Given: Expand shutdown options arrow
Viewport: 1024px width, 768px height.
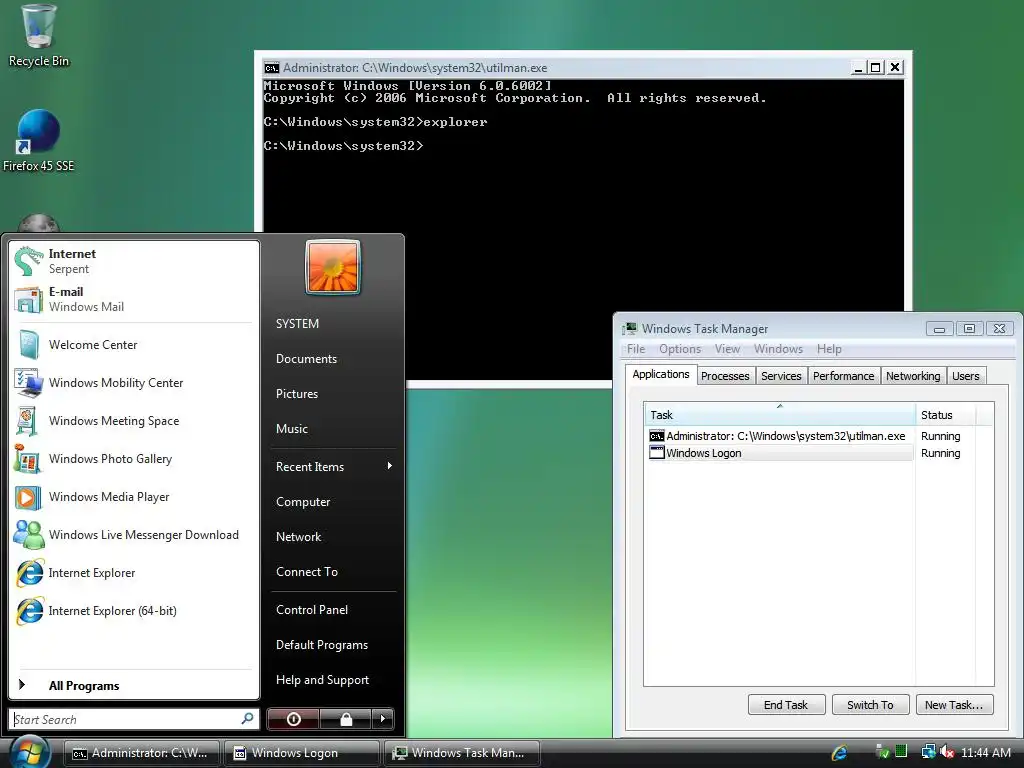Looking at the screenshot, I should pos(383,719).
